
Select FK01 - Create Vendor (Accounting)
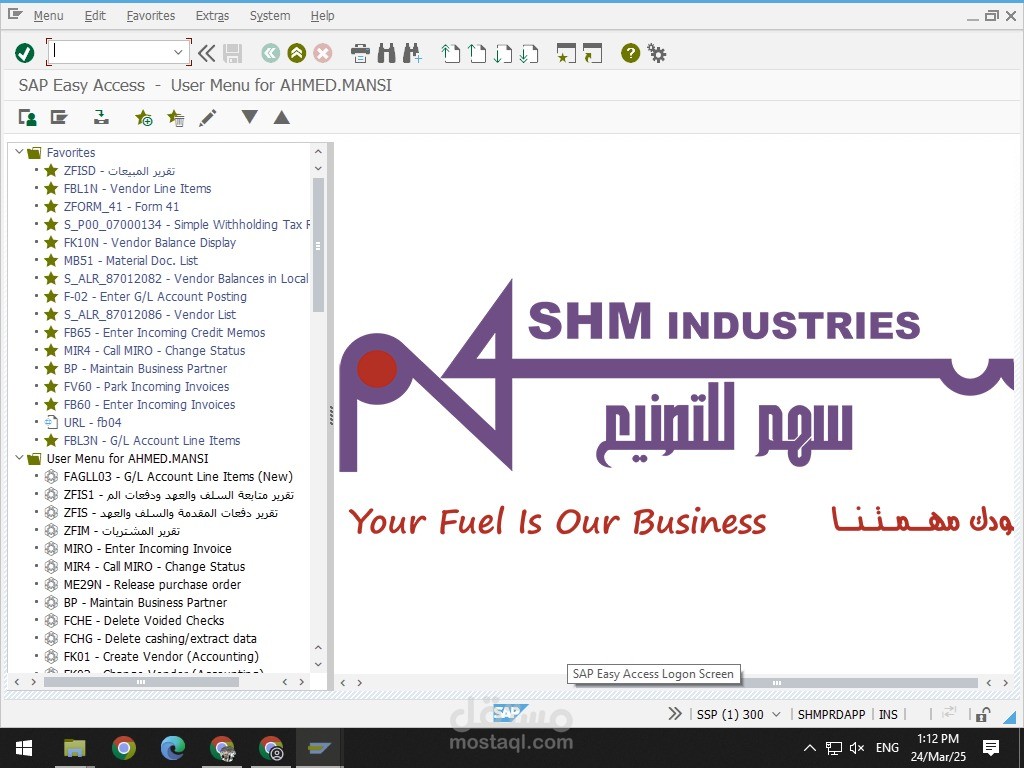pos(161,656)
